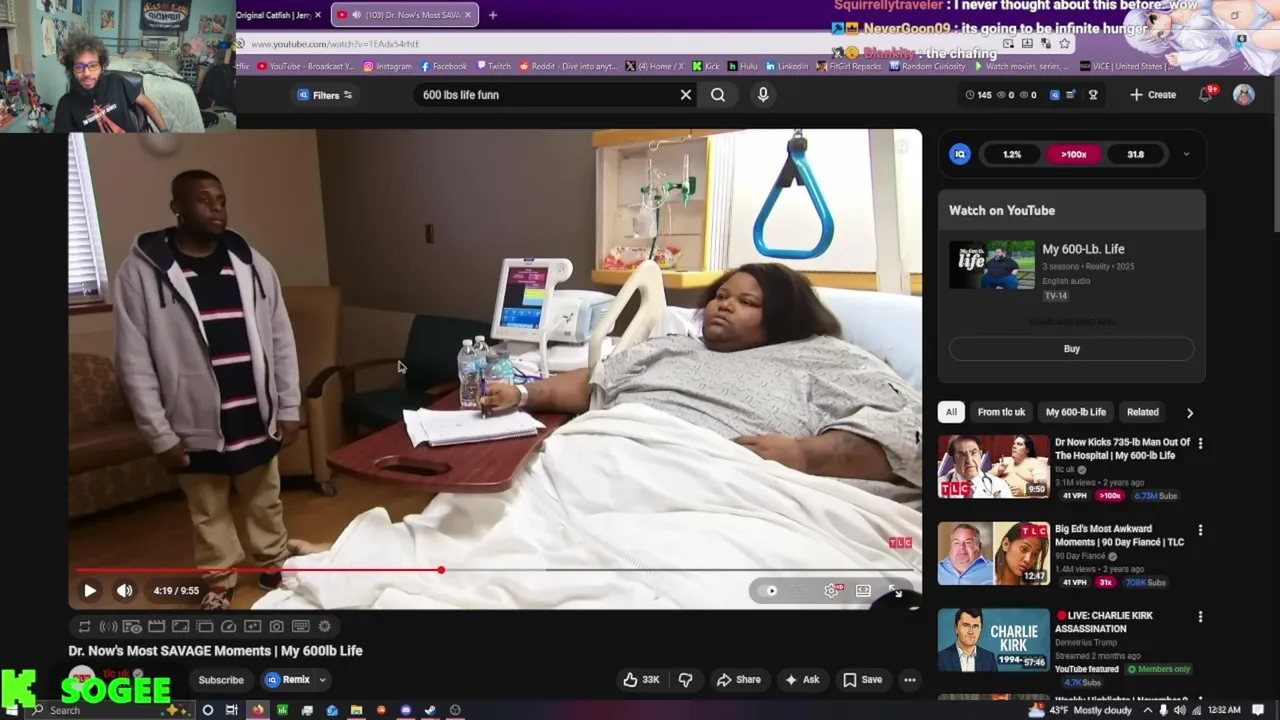Mute the video with the speaker icon
This screenshot has height=720, width=1280.
[124, 591]
